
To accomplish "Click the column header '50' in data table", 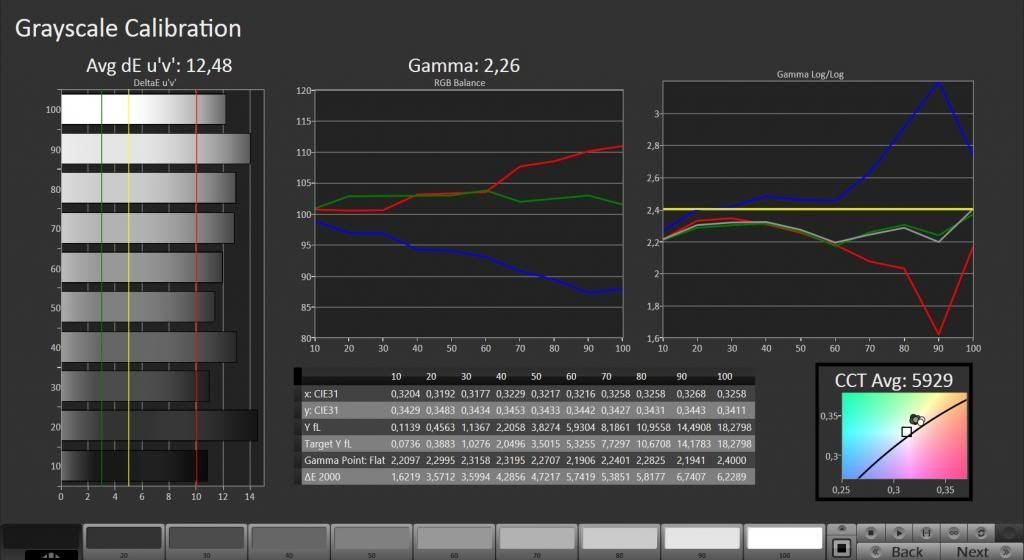I will (x=536, y=377).
